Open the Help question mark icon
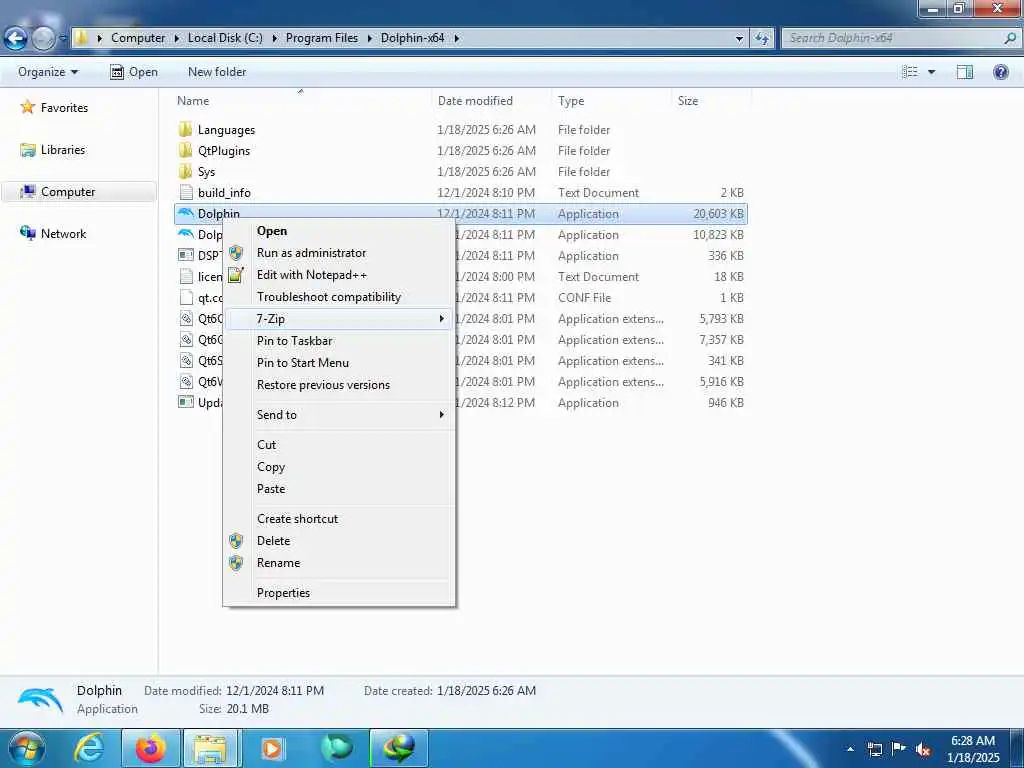 pyautogui.click(x=1000, y=72)
